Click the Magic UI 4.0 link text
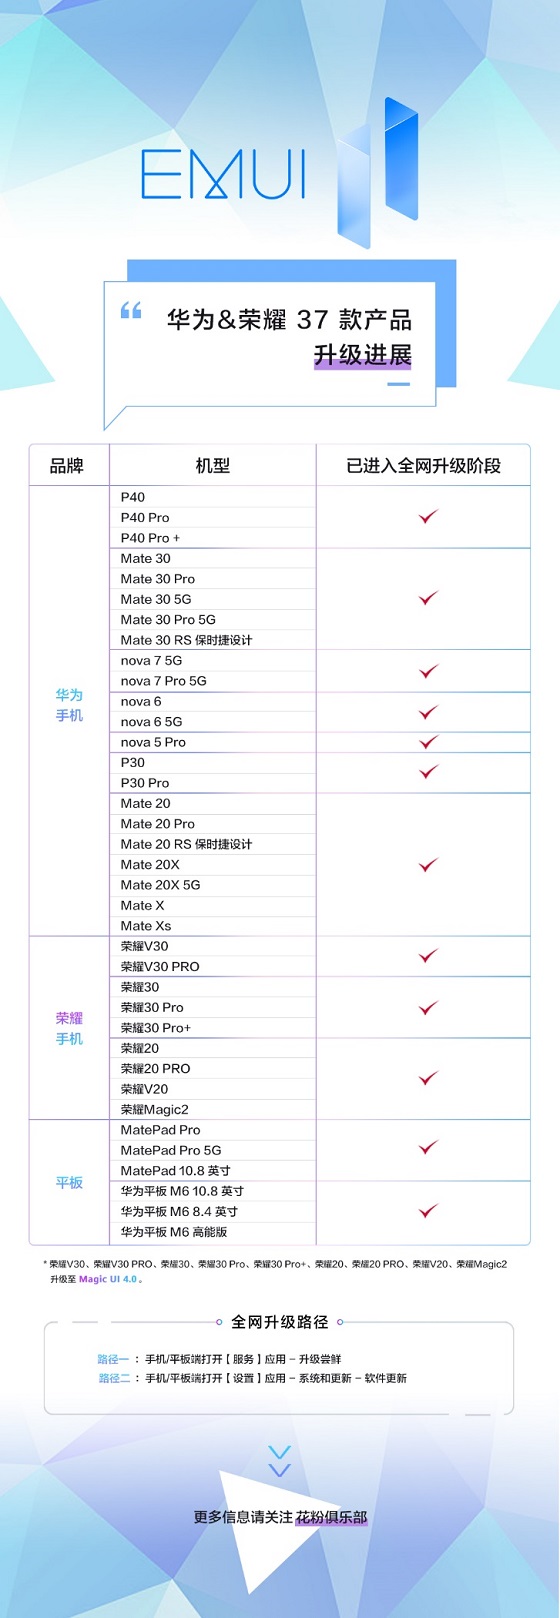Image resolution: width=560 pixels, height=1618 pixels. point(109,1279)
